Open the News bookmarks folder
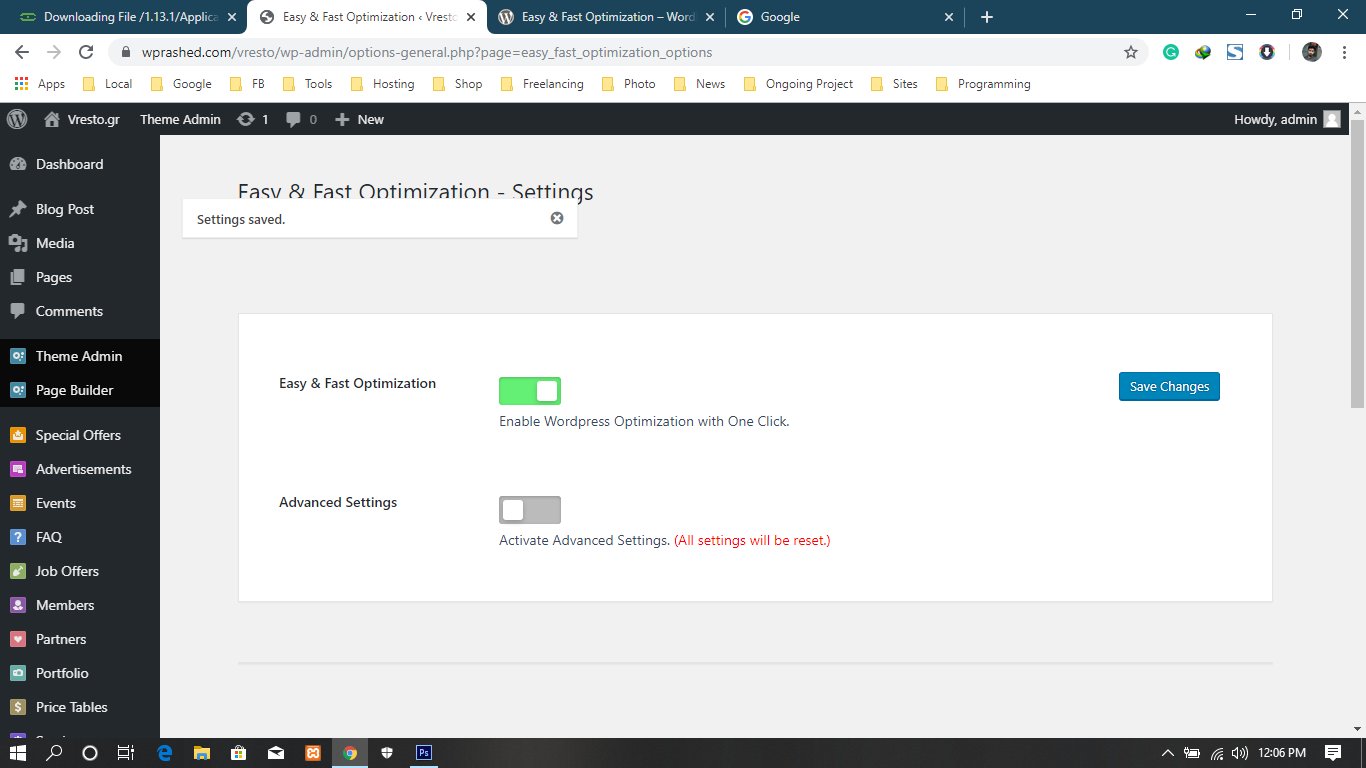 699,84
